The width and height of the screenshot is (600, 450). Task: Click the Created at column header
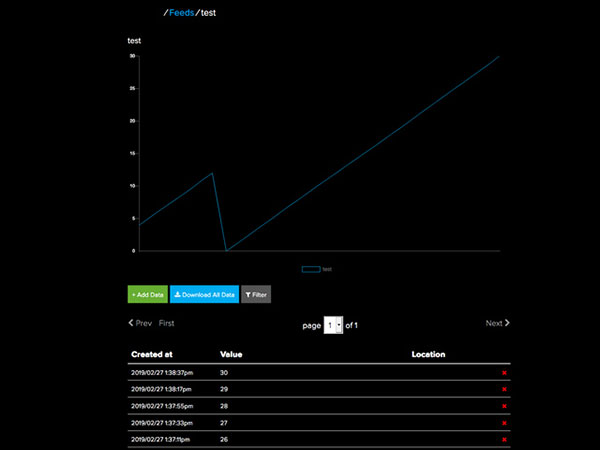click(x=152, y=354)
